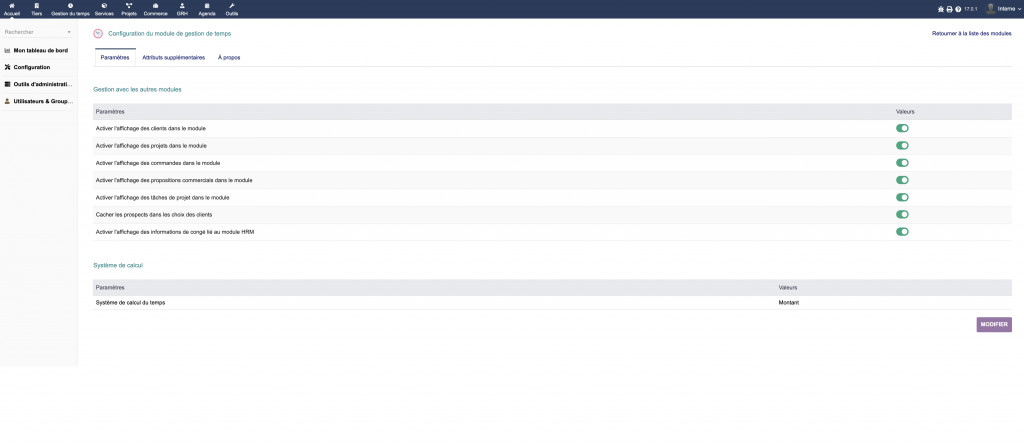Click the bug report icon

click(940, 9)
